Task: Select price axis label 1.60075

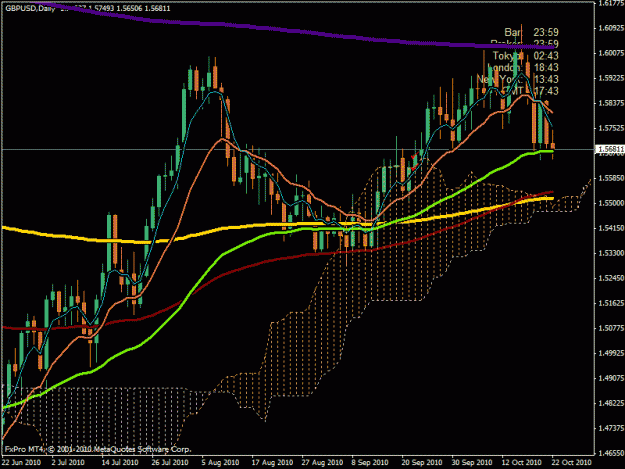Action: 611,53
